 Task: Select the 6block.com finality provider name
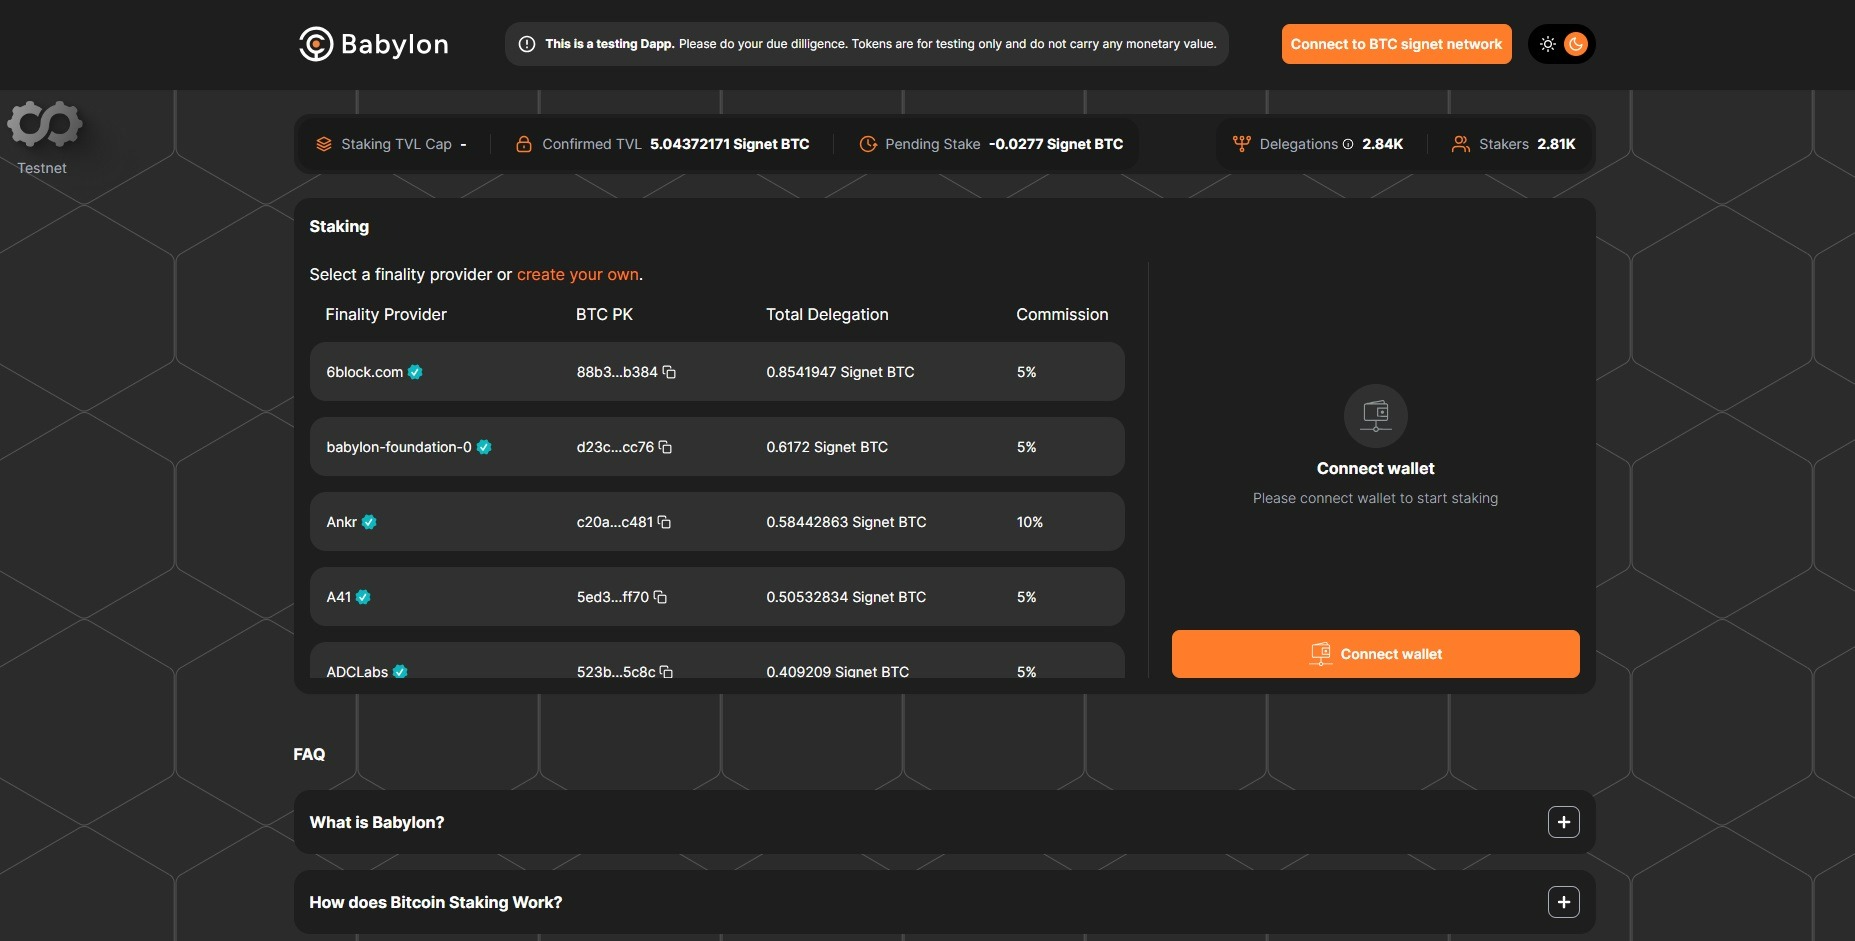(365, 372)
